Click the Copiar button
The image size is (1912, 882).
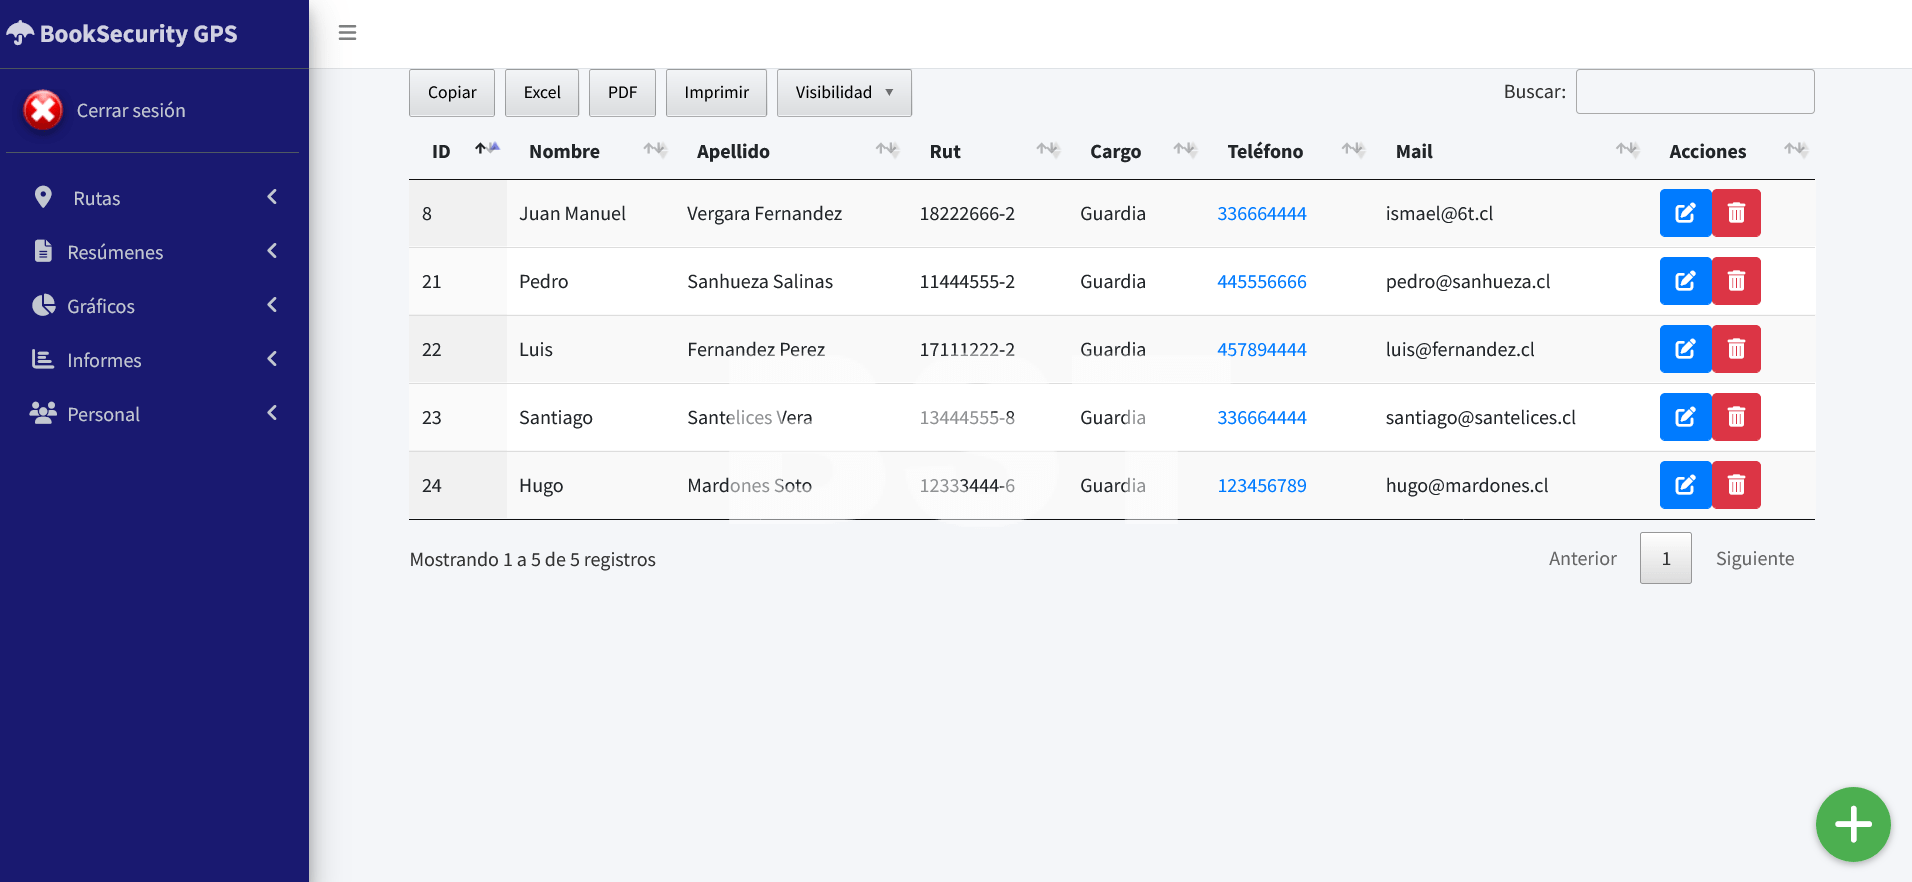click(452, 92)
